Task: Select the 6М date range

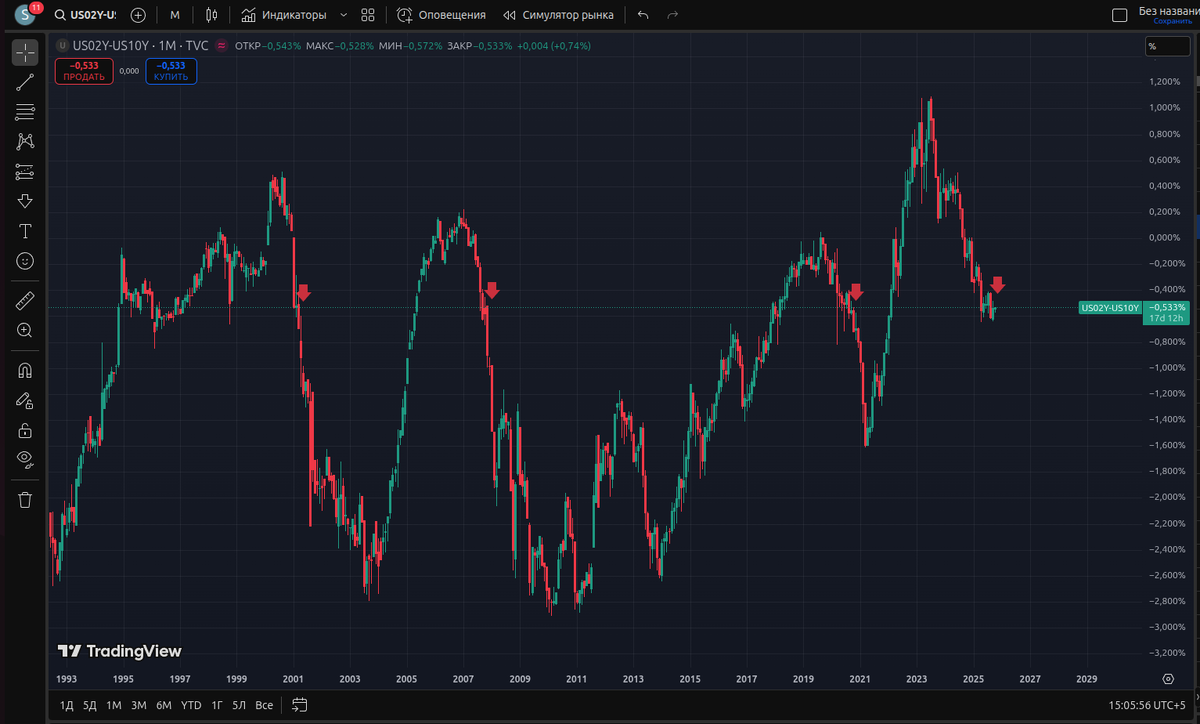Action: point(163,705)
